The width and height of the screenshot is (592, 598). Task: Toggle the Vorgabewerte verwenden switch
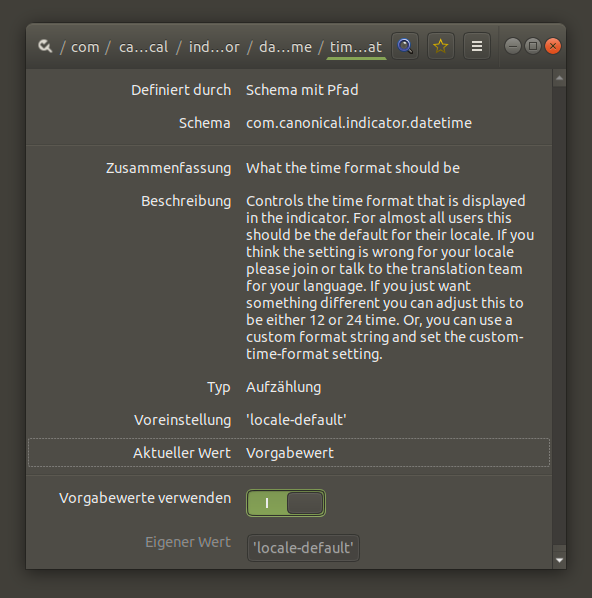click(x=286, y=503)
